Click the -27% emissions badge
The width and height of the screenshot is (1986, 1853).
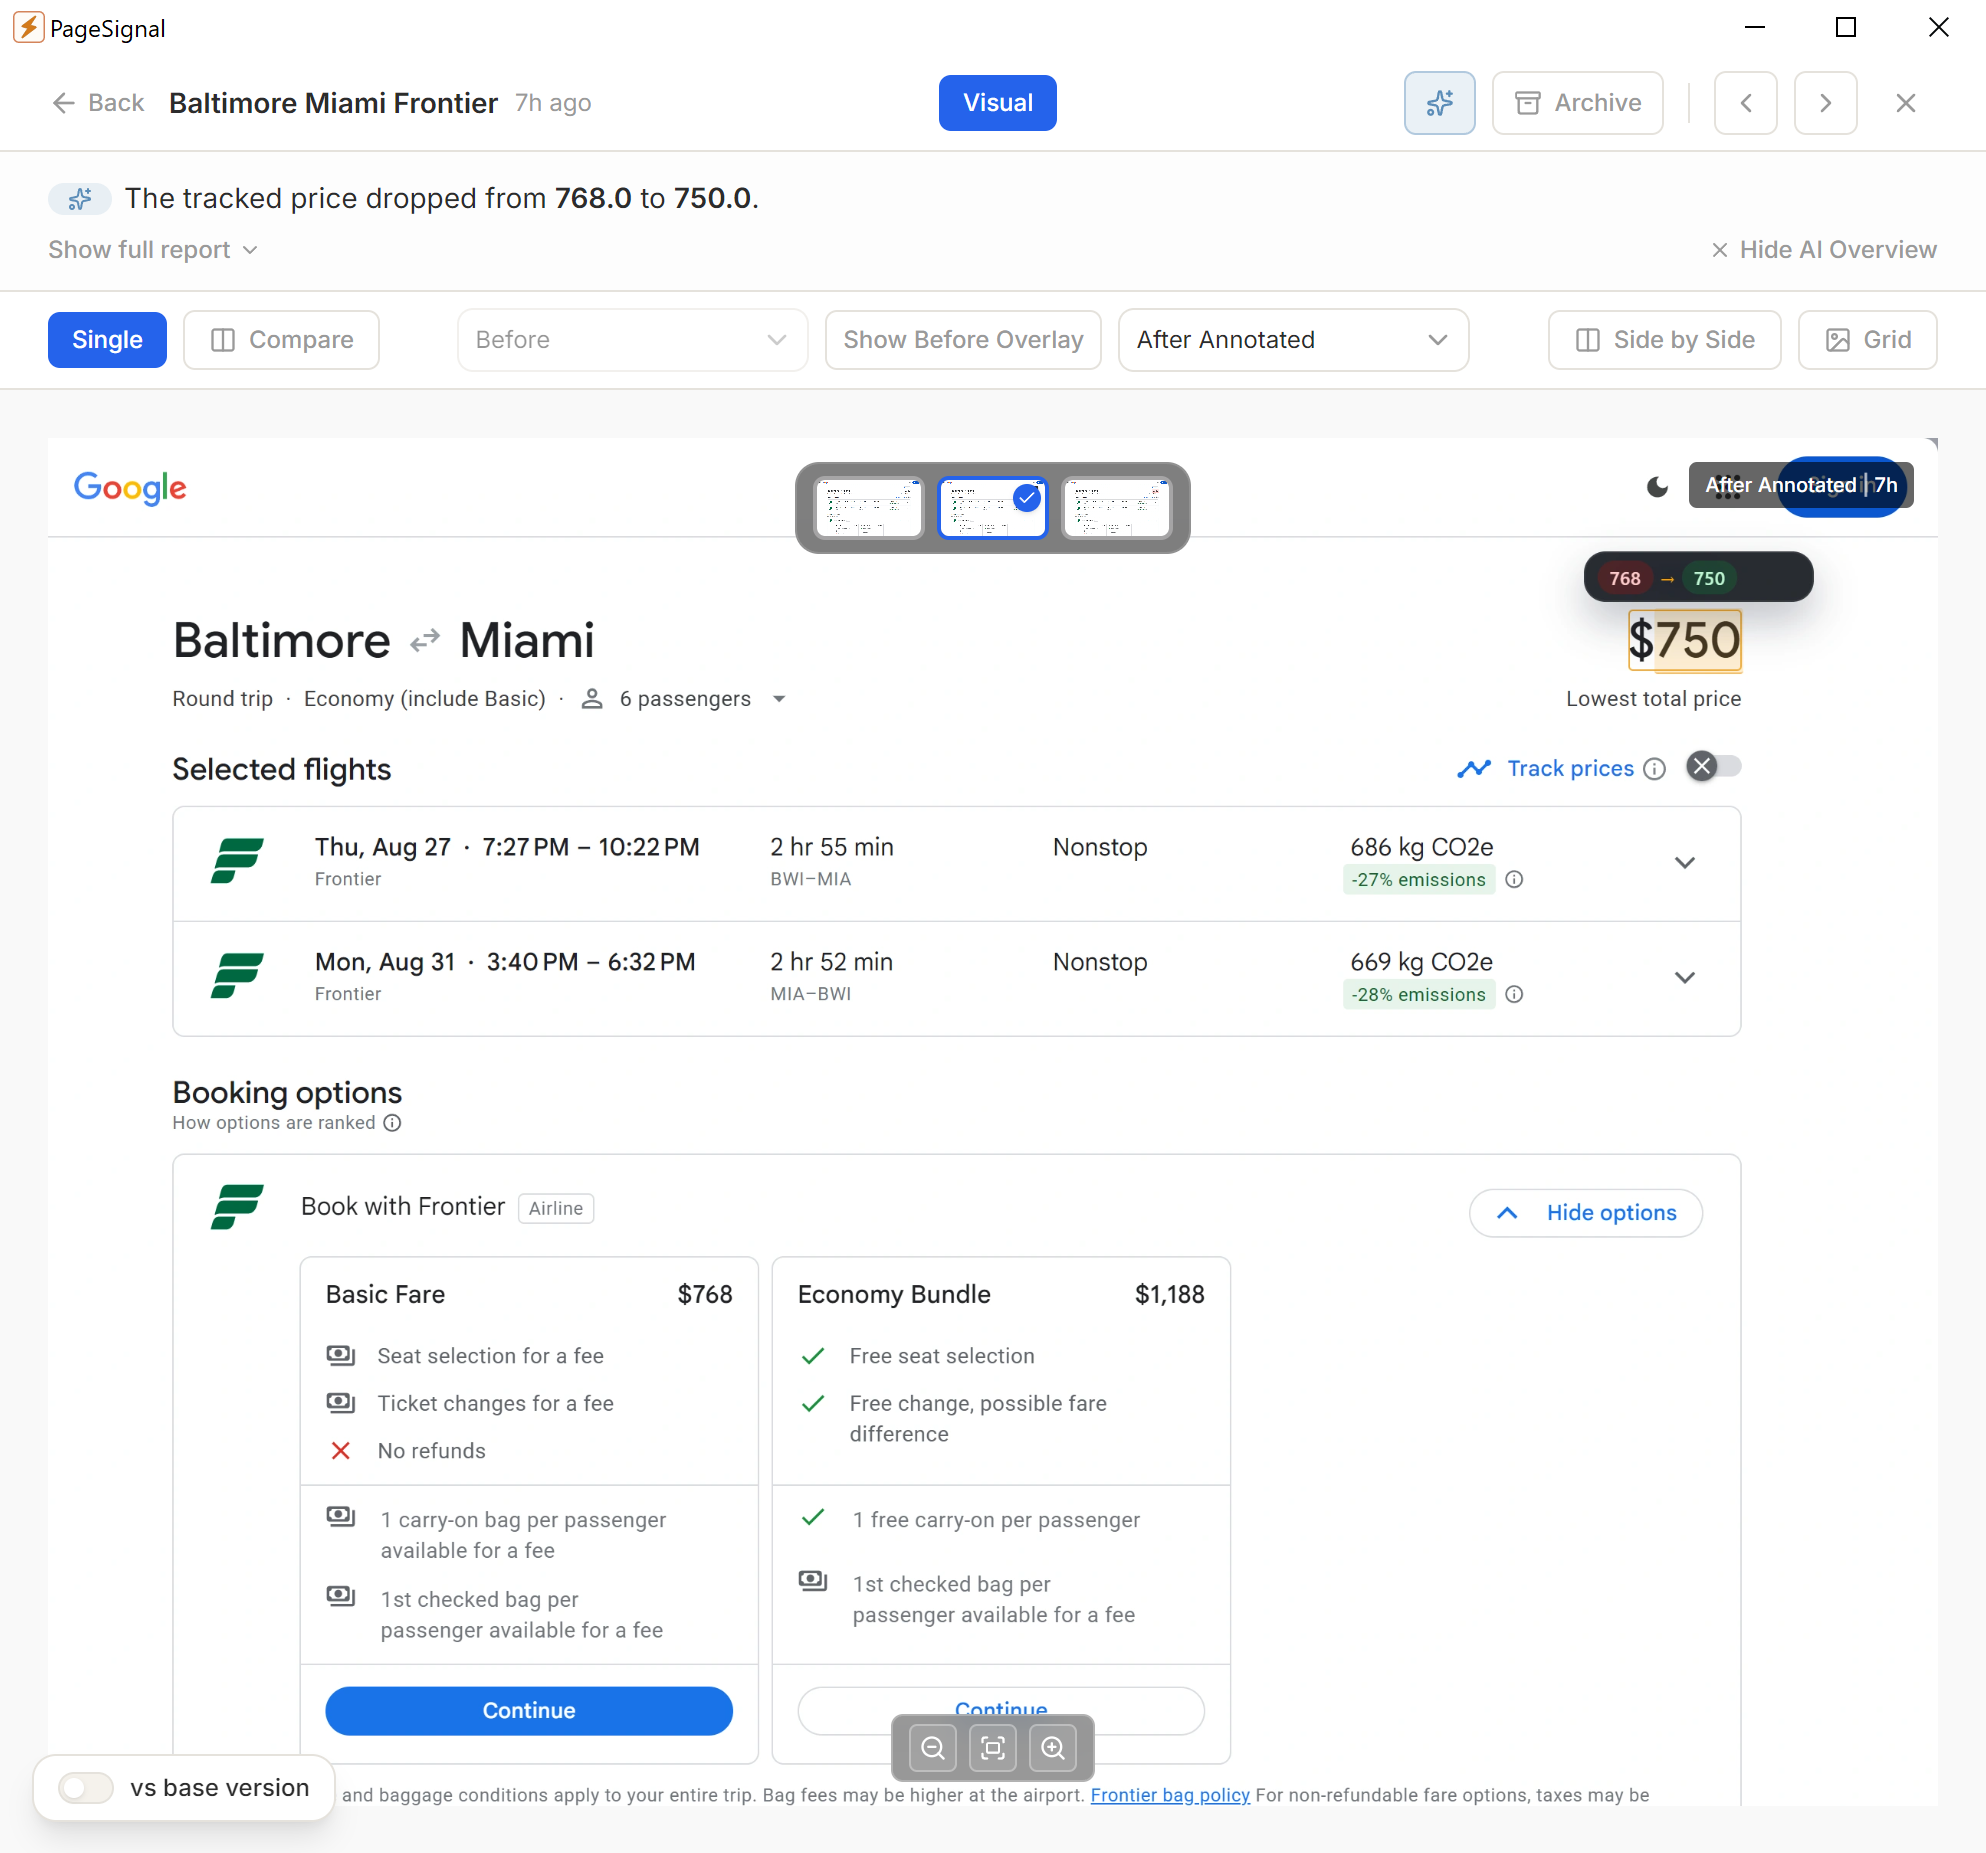1418,880
